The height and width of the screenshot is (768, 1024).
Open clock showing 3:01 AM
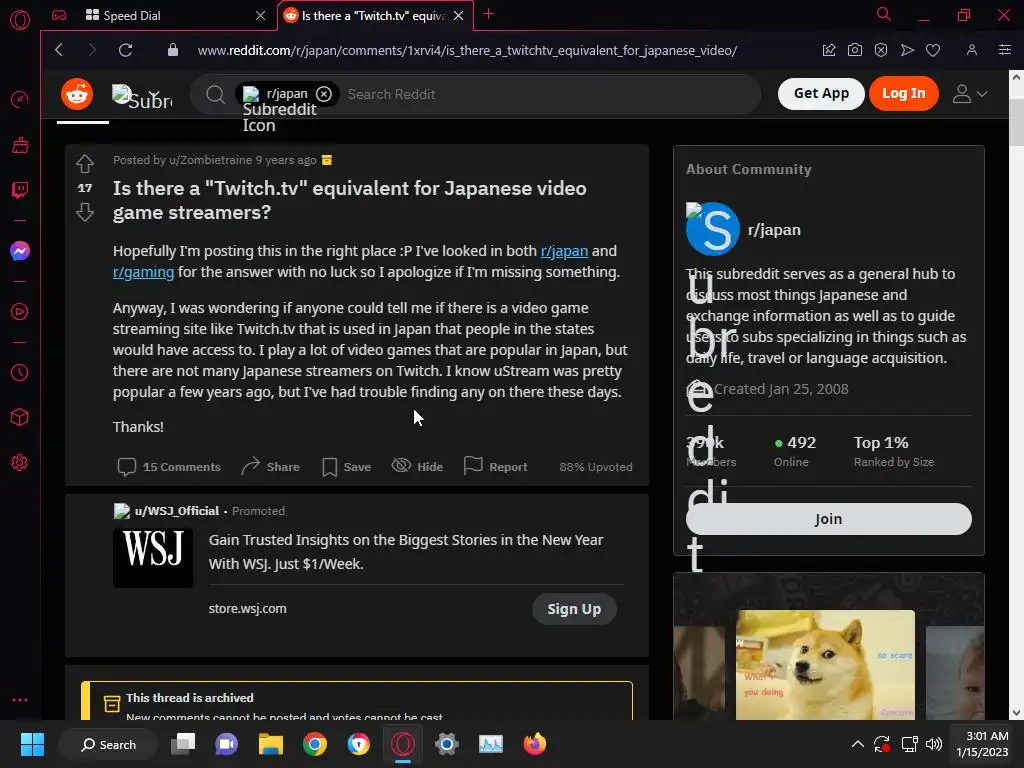coord(982,744)
